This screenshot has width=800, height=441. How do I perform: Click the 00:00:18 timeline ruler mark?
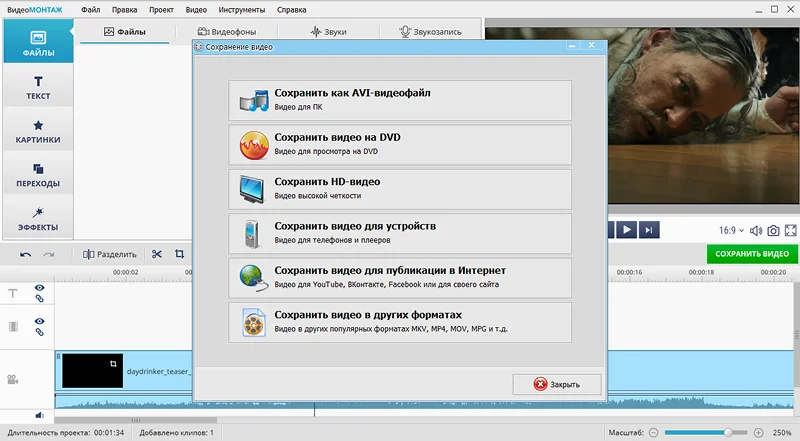pos(701,272)
